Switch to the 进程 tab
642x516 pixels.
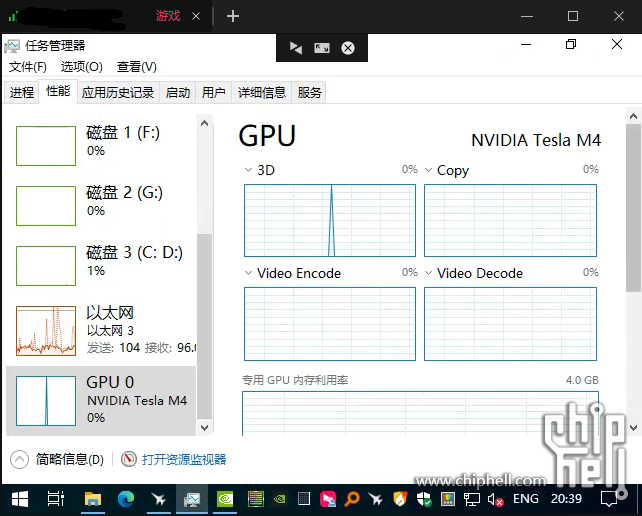[22, 92]
